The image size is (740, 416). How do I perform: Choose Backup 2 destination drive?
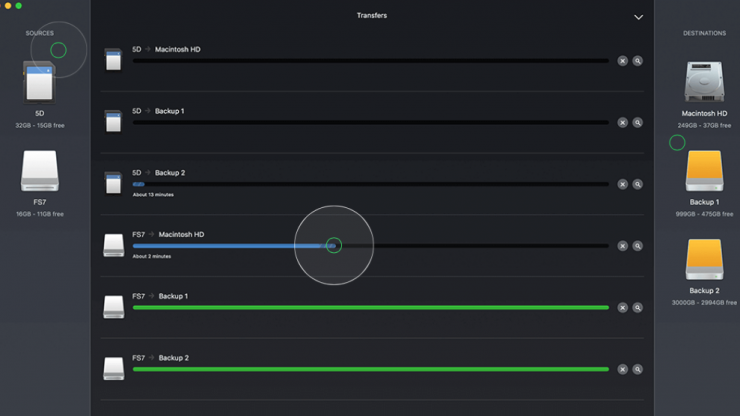tap(704, 260)
